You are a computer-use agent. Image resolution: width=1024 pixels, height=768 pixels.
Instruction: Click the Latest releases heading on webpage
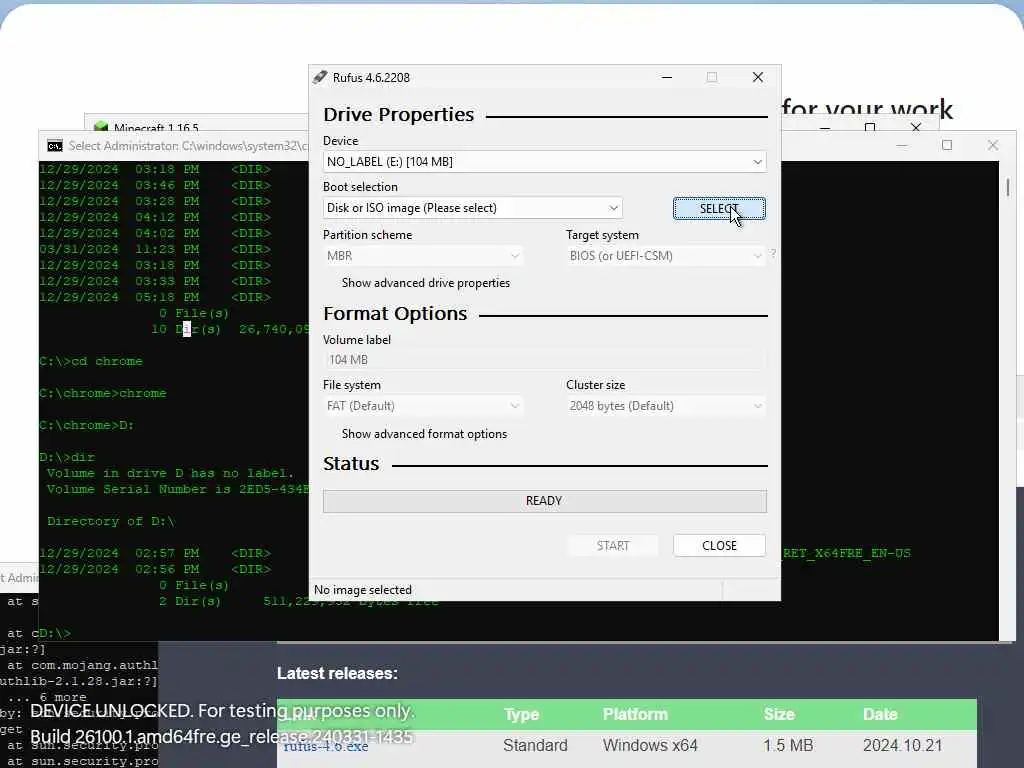point(337,673)
